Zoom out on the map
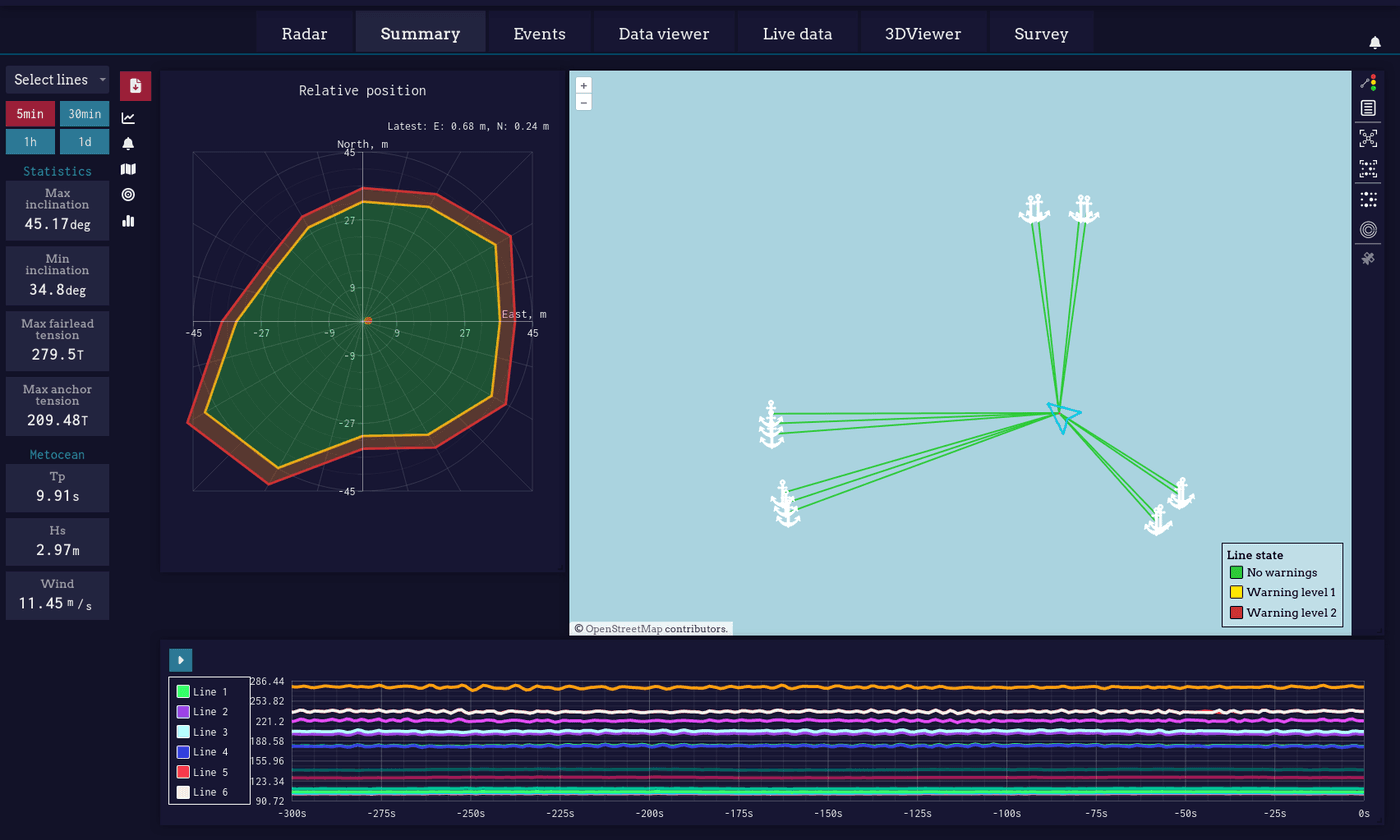The width and height of the screenshot is (1400, 840). tap(584, 102)
